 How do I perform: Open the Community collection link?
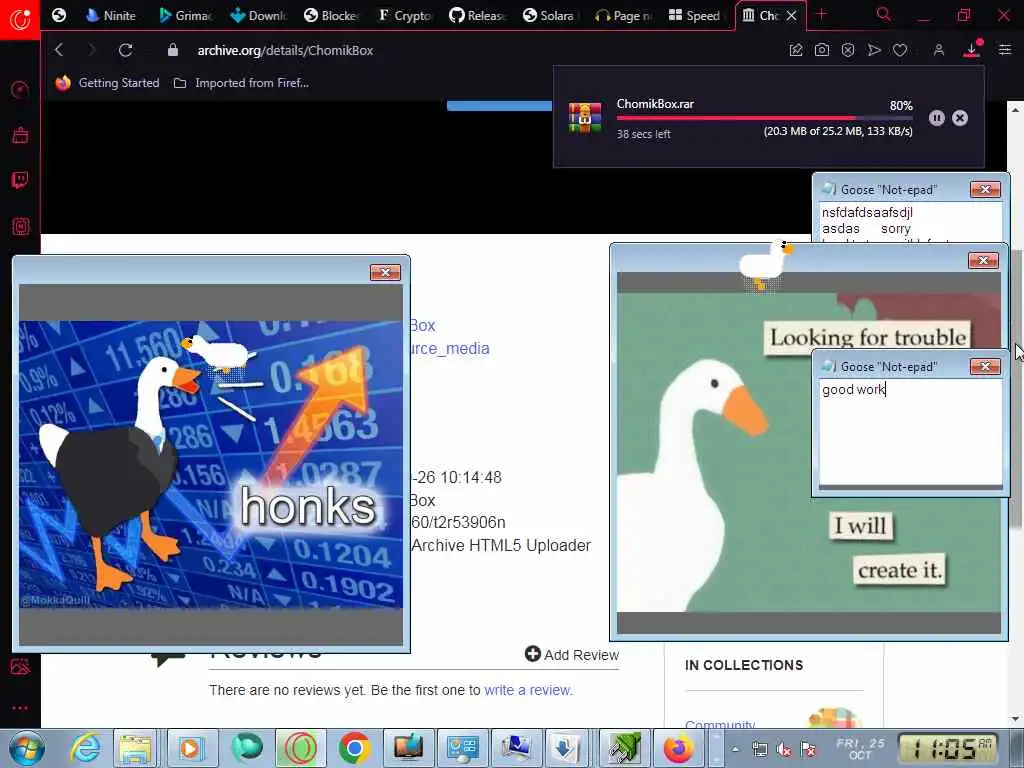pos(720,724)
